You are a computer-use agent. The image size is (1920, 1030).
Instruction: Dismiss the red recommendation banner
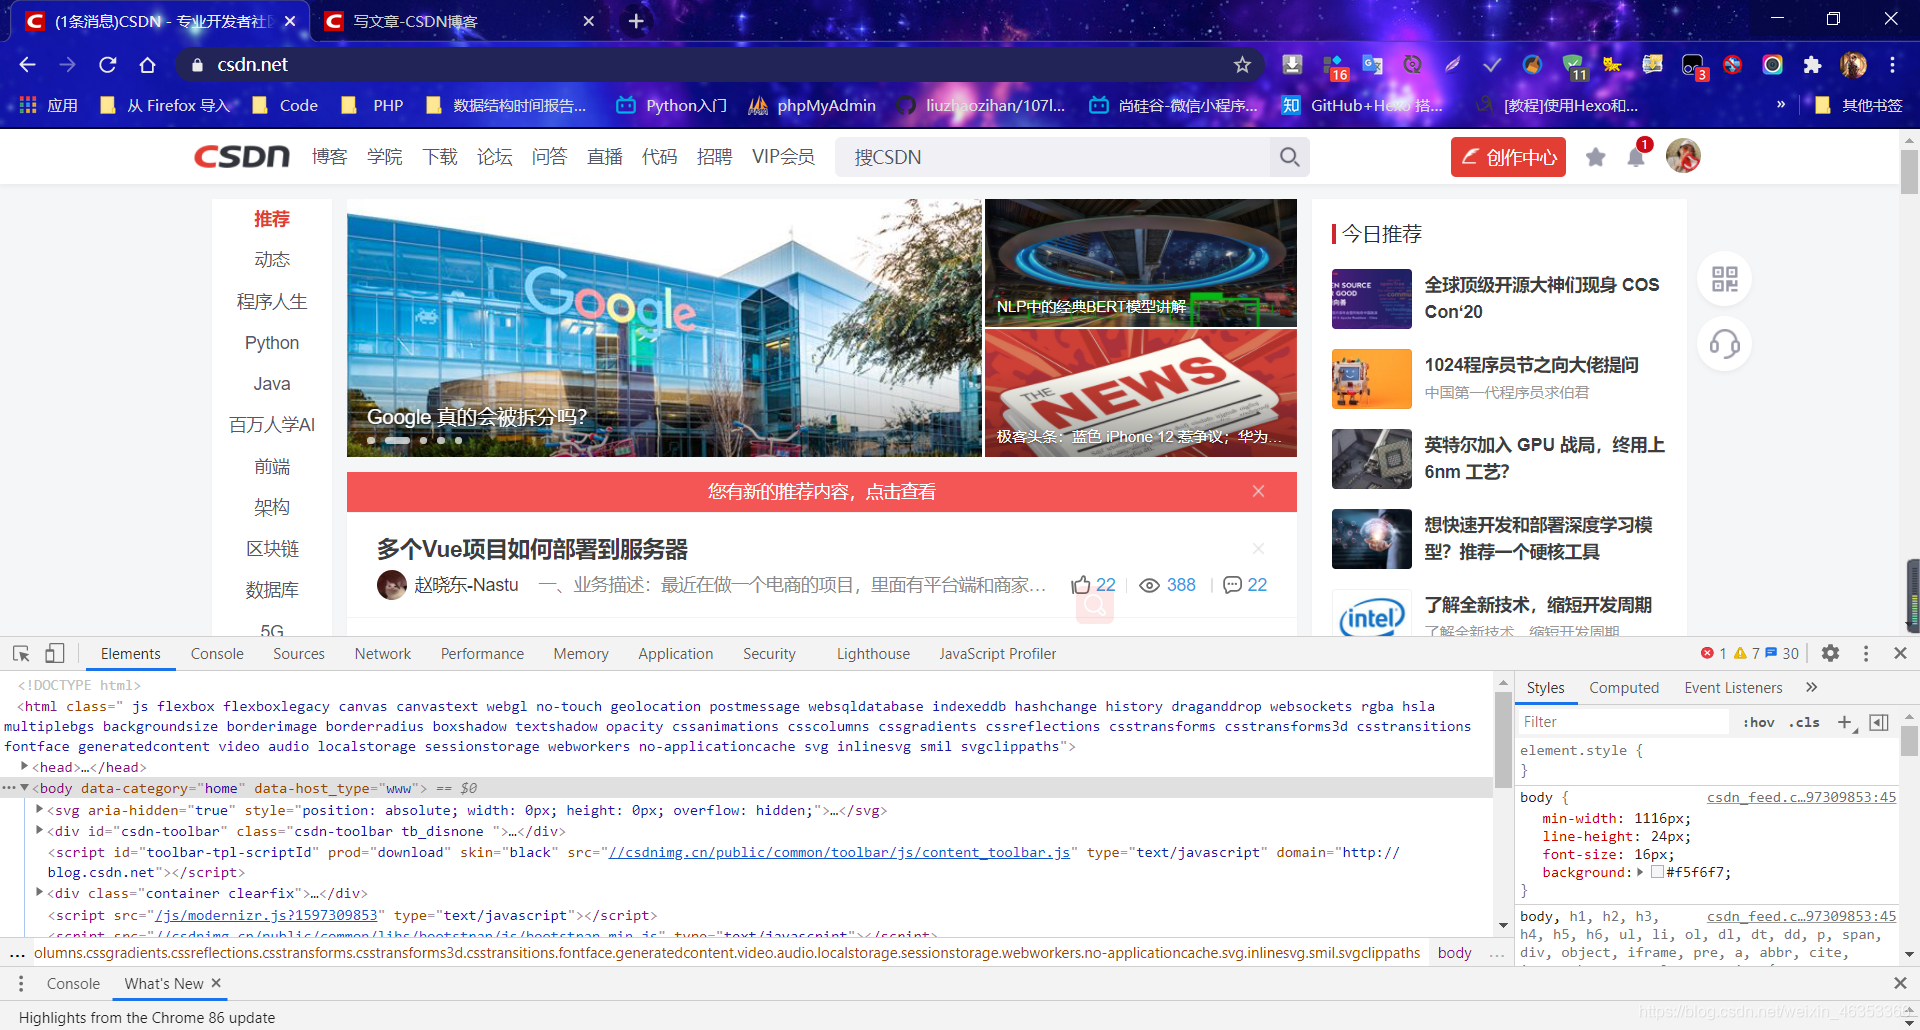coord(1258,491)
